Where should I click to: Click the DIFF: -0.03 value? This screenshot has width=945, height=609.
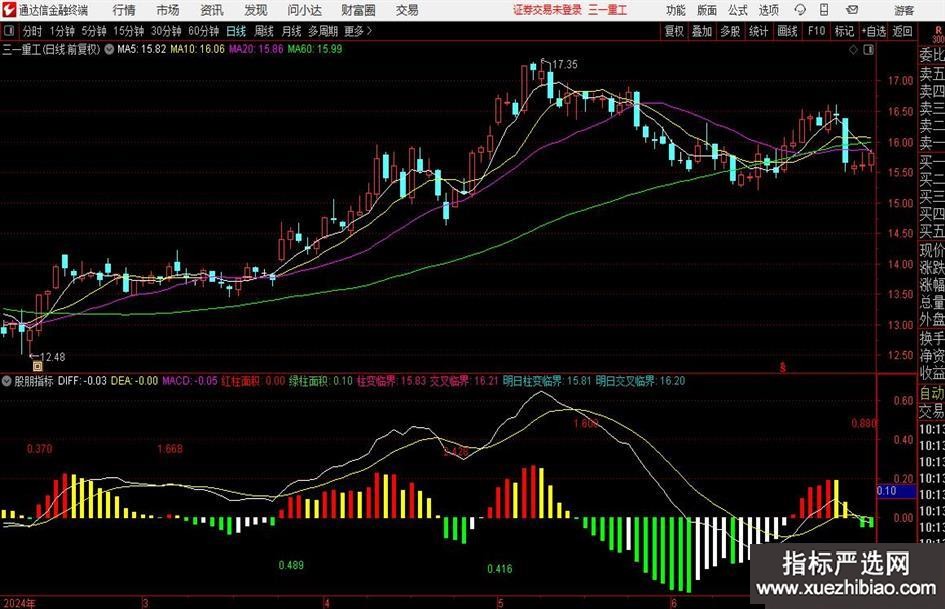point(83,381)
